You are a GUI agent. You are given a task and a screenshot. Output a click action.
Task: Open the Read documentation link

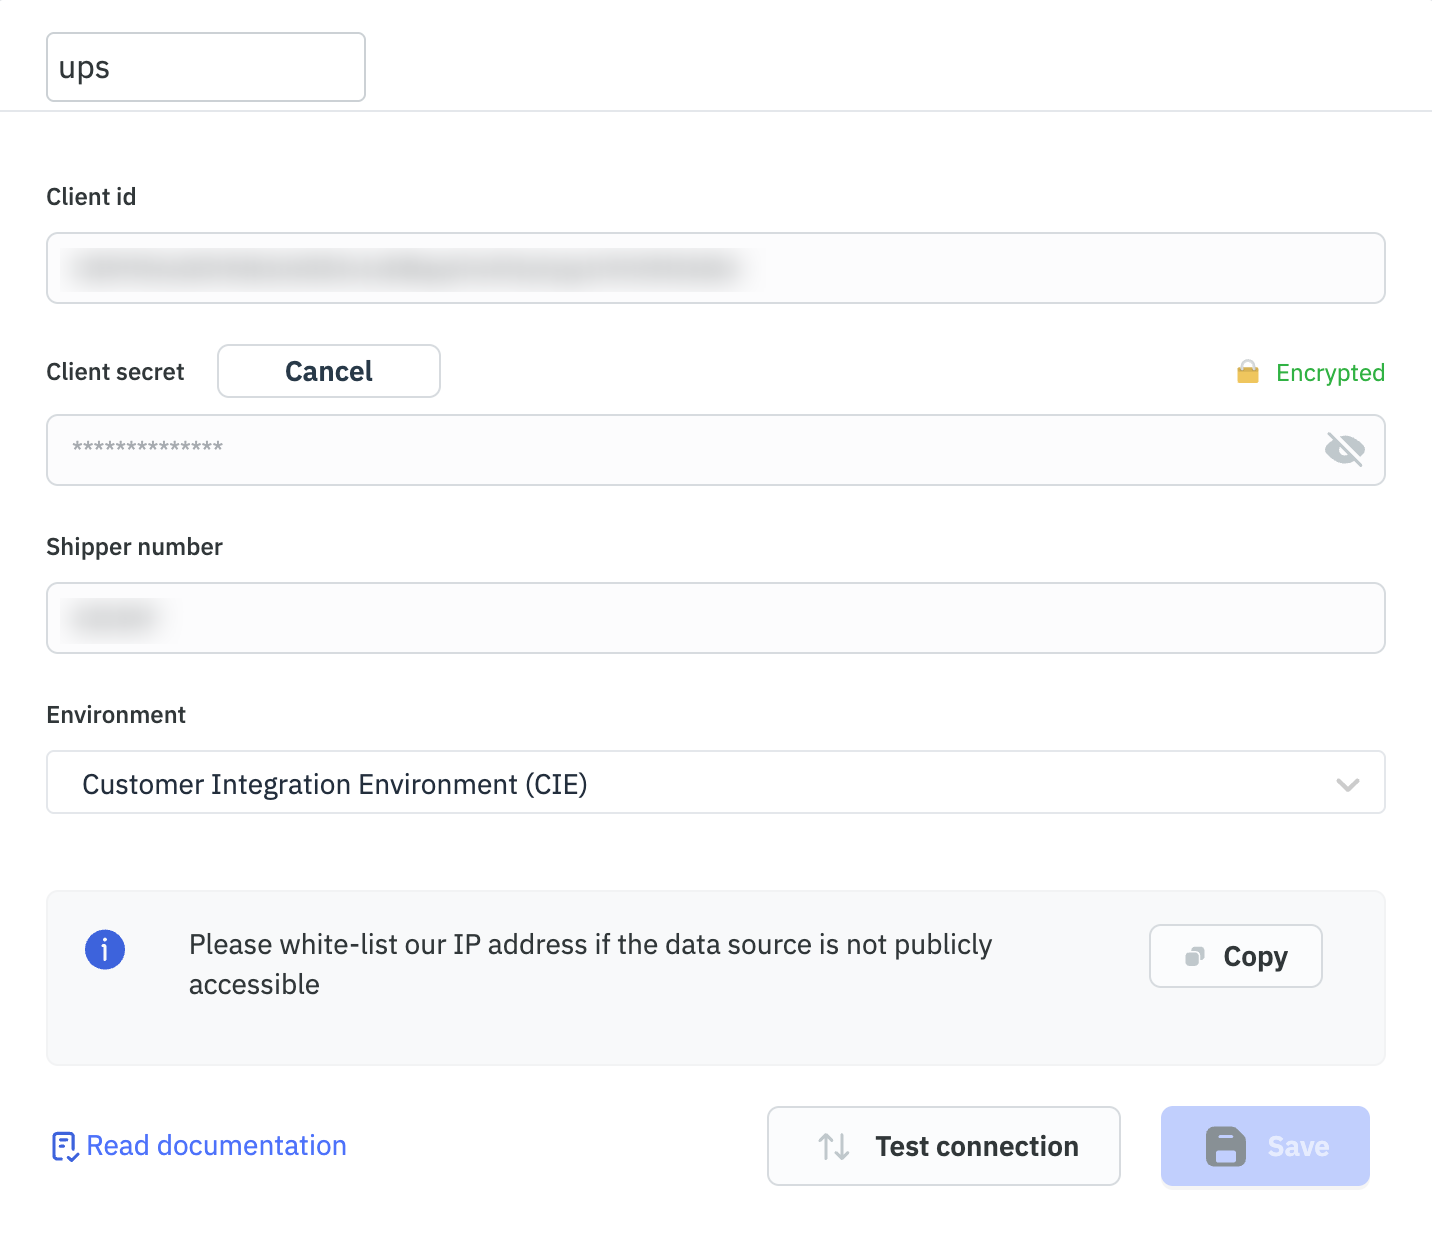216,1146
